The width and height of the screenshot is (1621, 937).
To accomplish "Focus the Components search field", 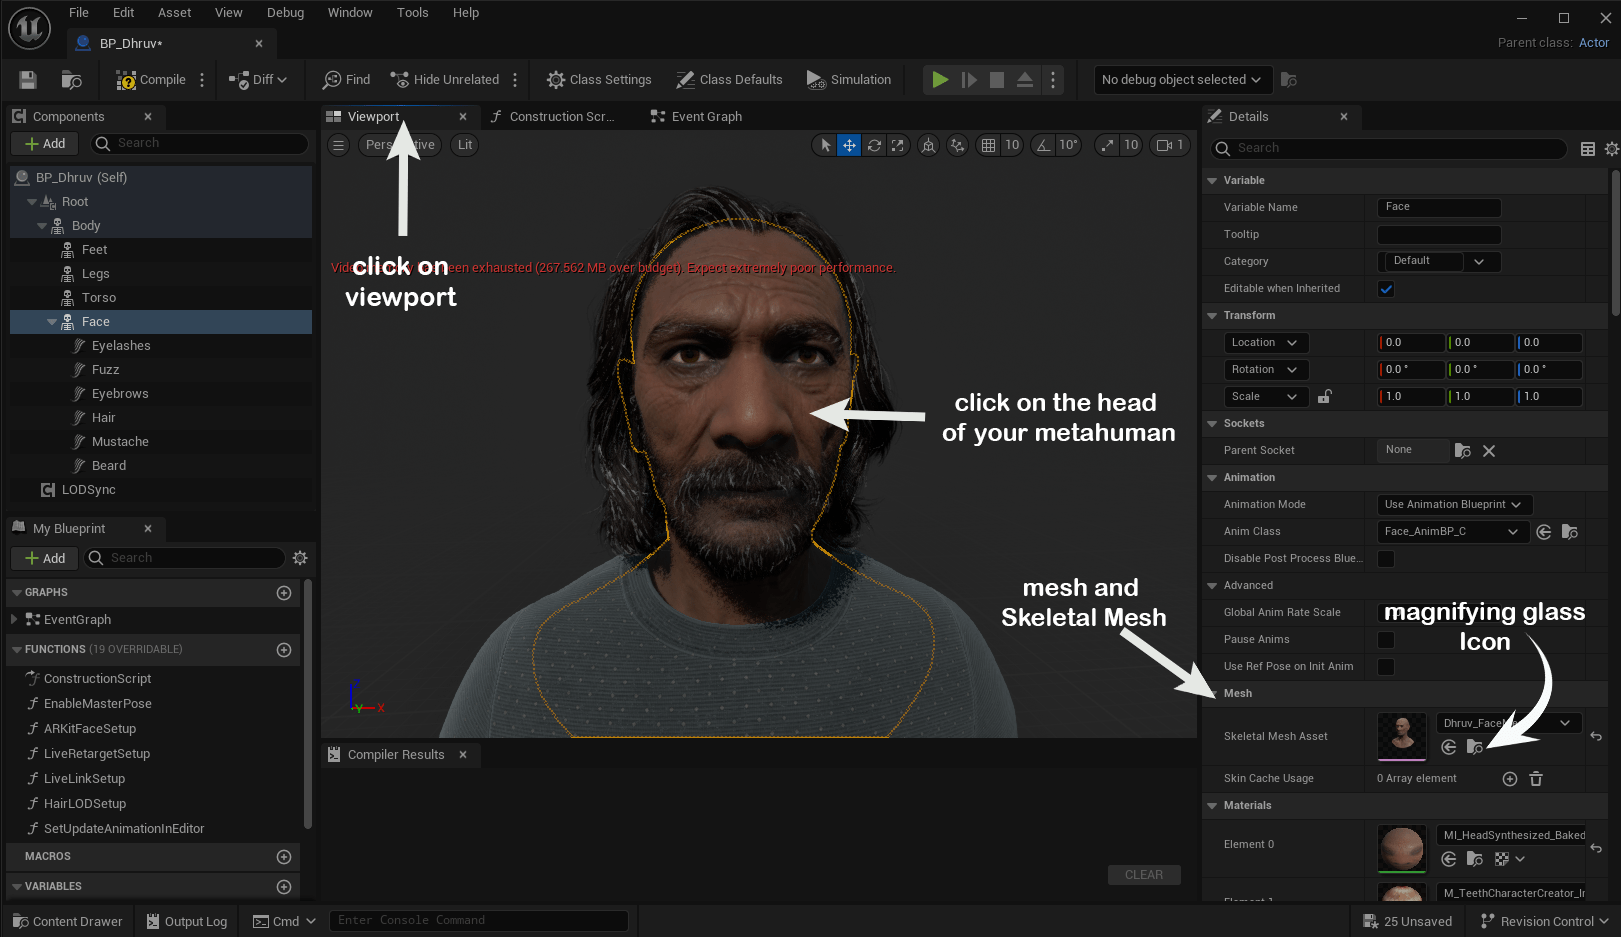I will click(x=200, y=144).
